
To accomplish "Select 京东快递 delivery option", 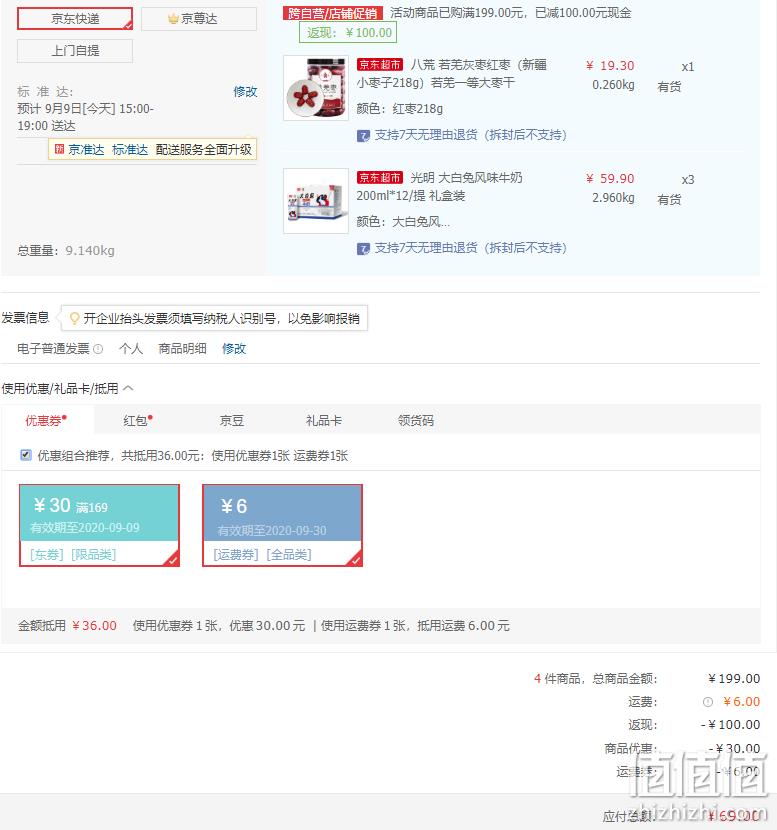I will point(75,19).
